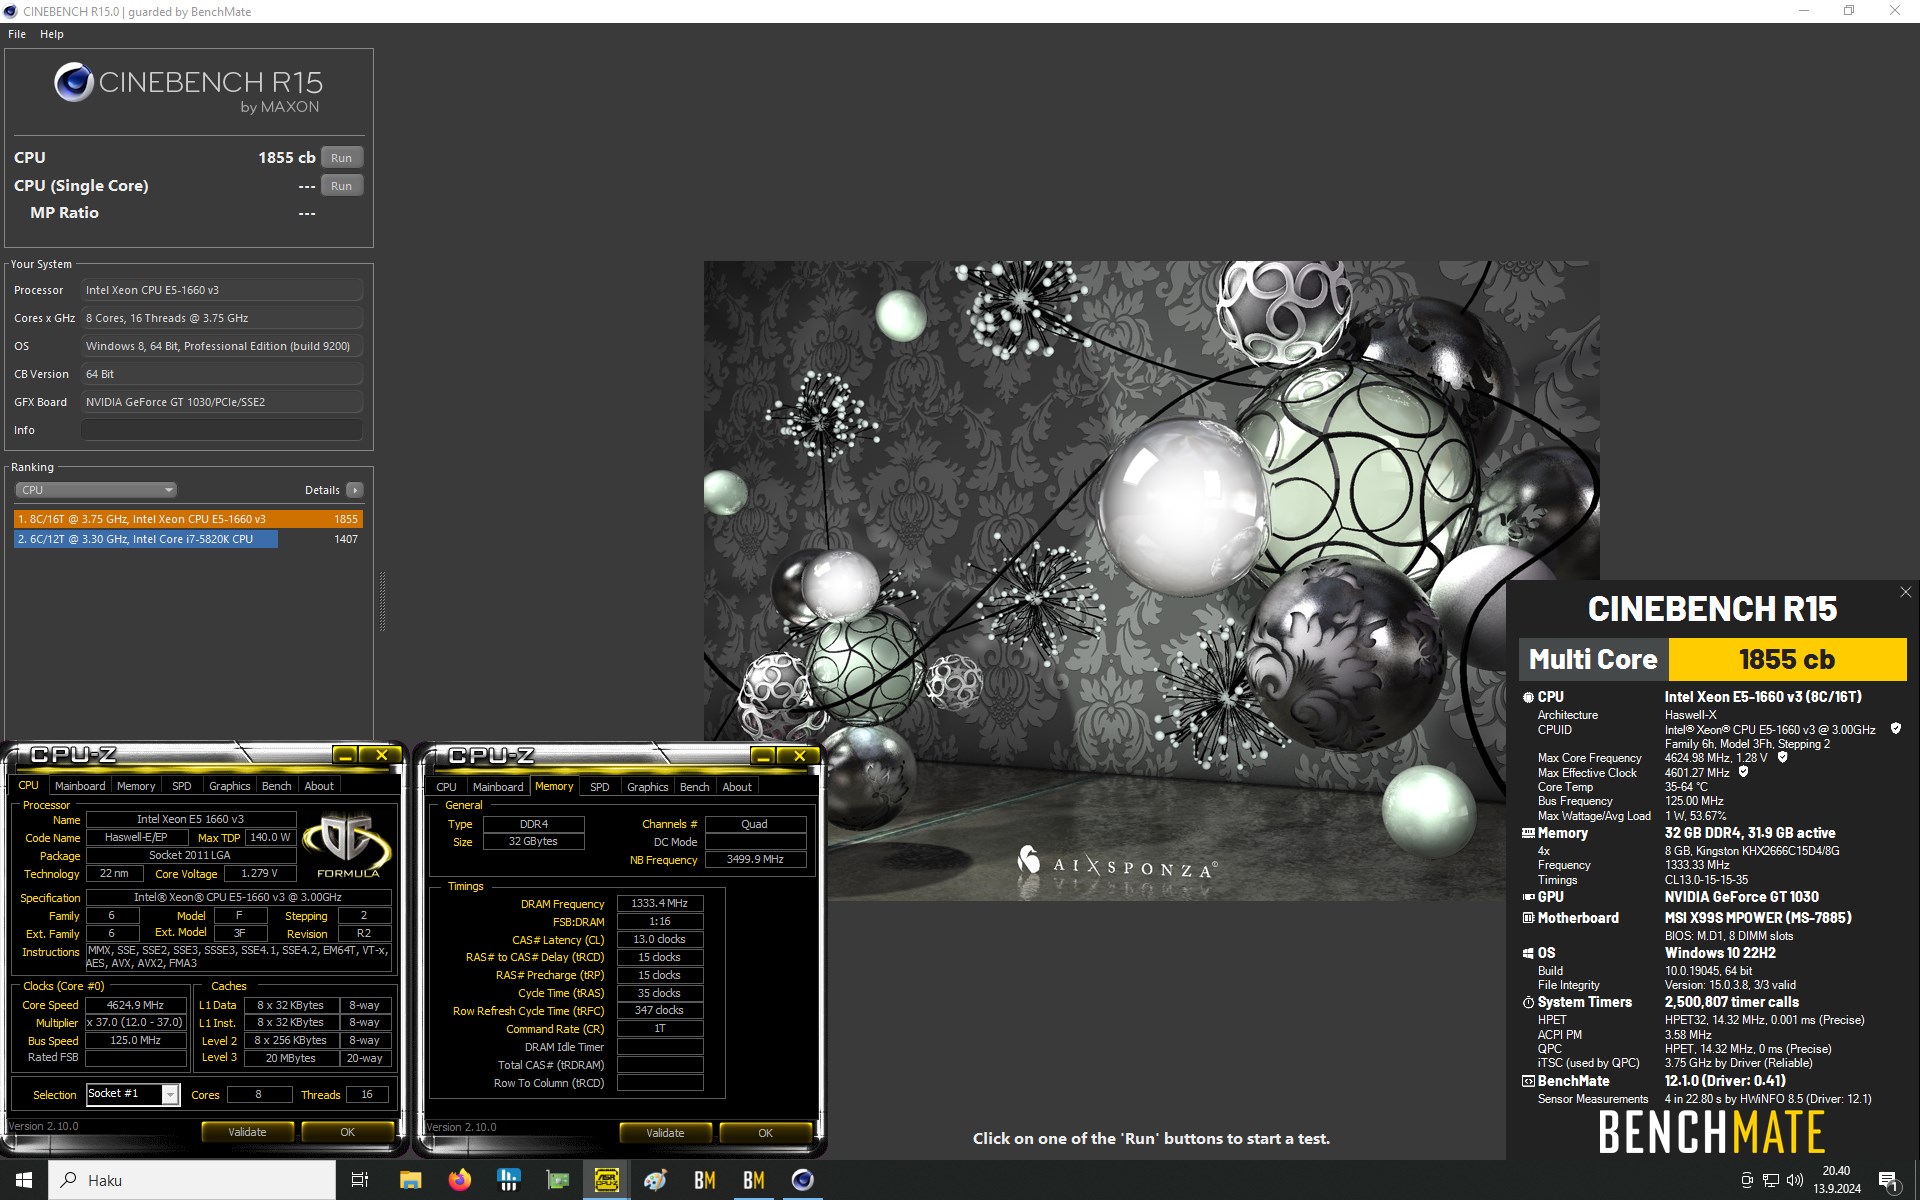Click the OS Windows icon in BenchMate panel
Viewport: 1920px width, 1200px height.
[1528, 953]
